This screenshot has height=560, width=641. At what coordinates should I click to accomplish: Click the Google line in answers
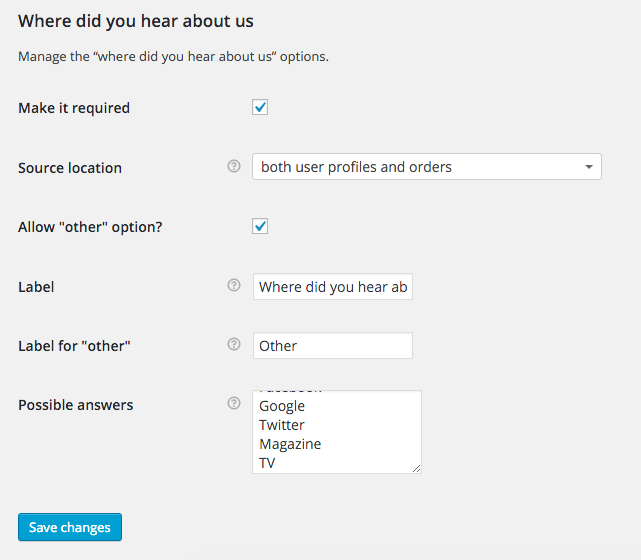click(x=282, y=406)
